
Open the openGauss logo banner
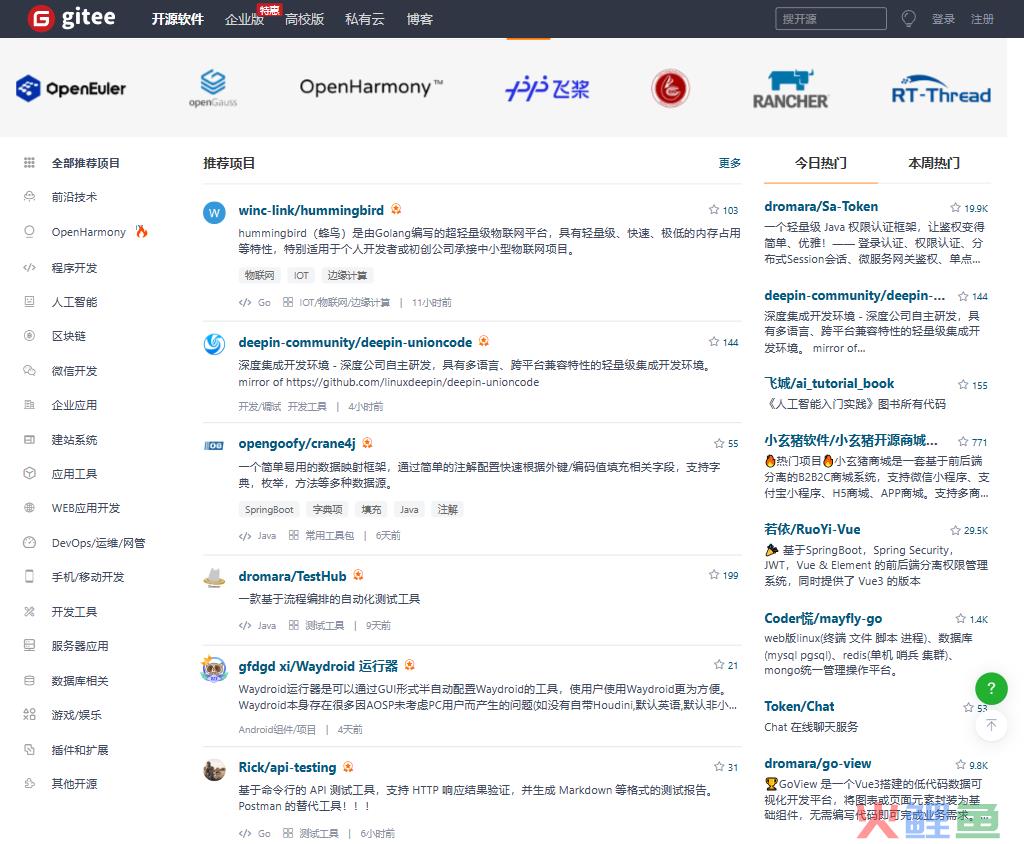[213, 88]
